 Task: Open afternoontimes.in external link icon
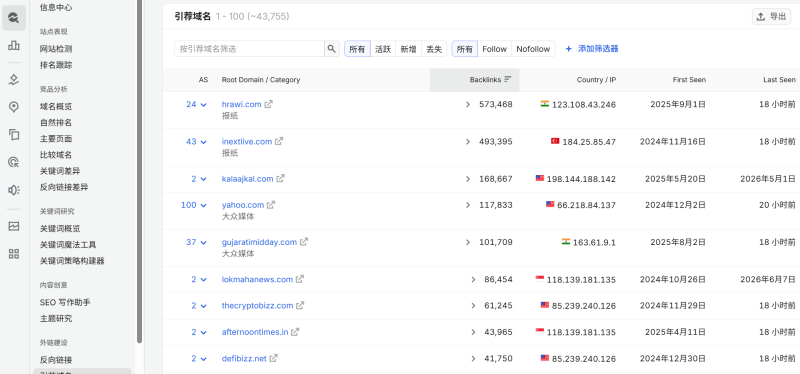click(x=295, y=332)
